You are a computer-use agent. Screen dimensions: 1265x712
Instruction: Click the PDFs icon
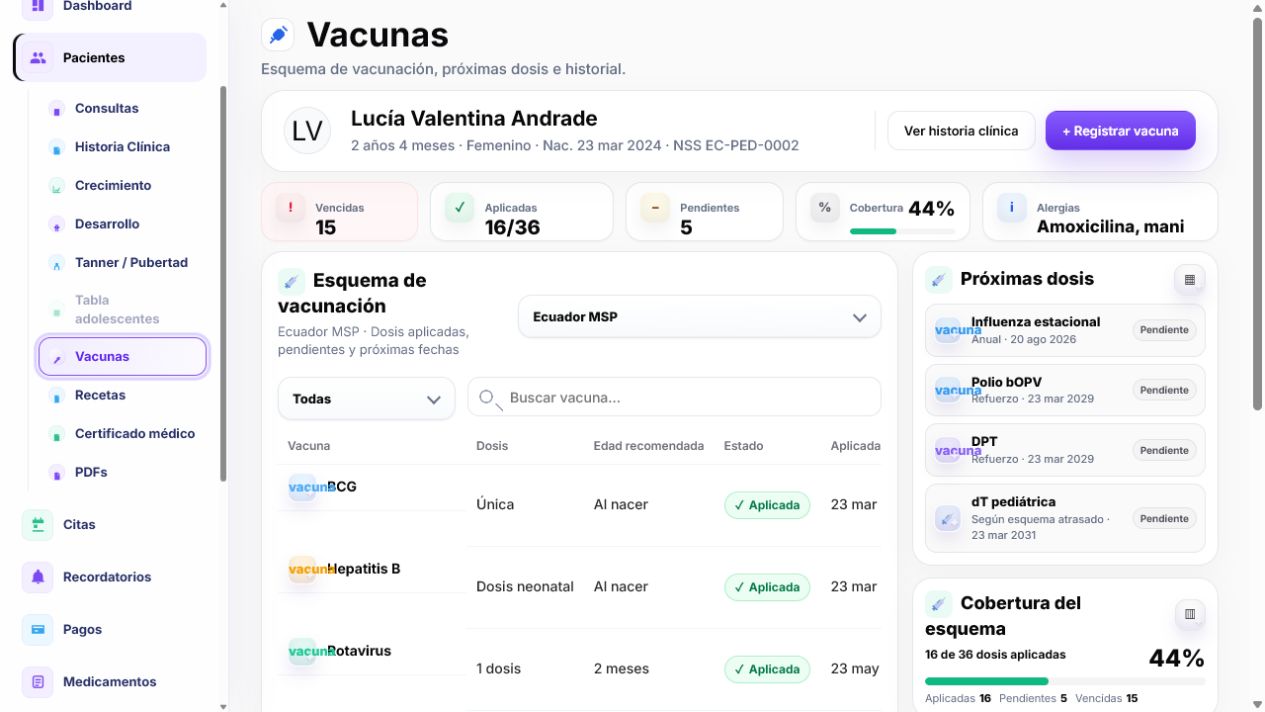point(57,472)
